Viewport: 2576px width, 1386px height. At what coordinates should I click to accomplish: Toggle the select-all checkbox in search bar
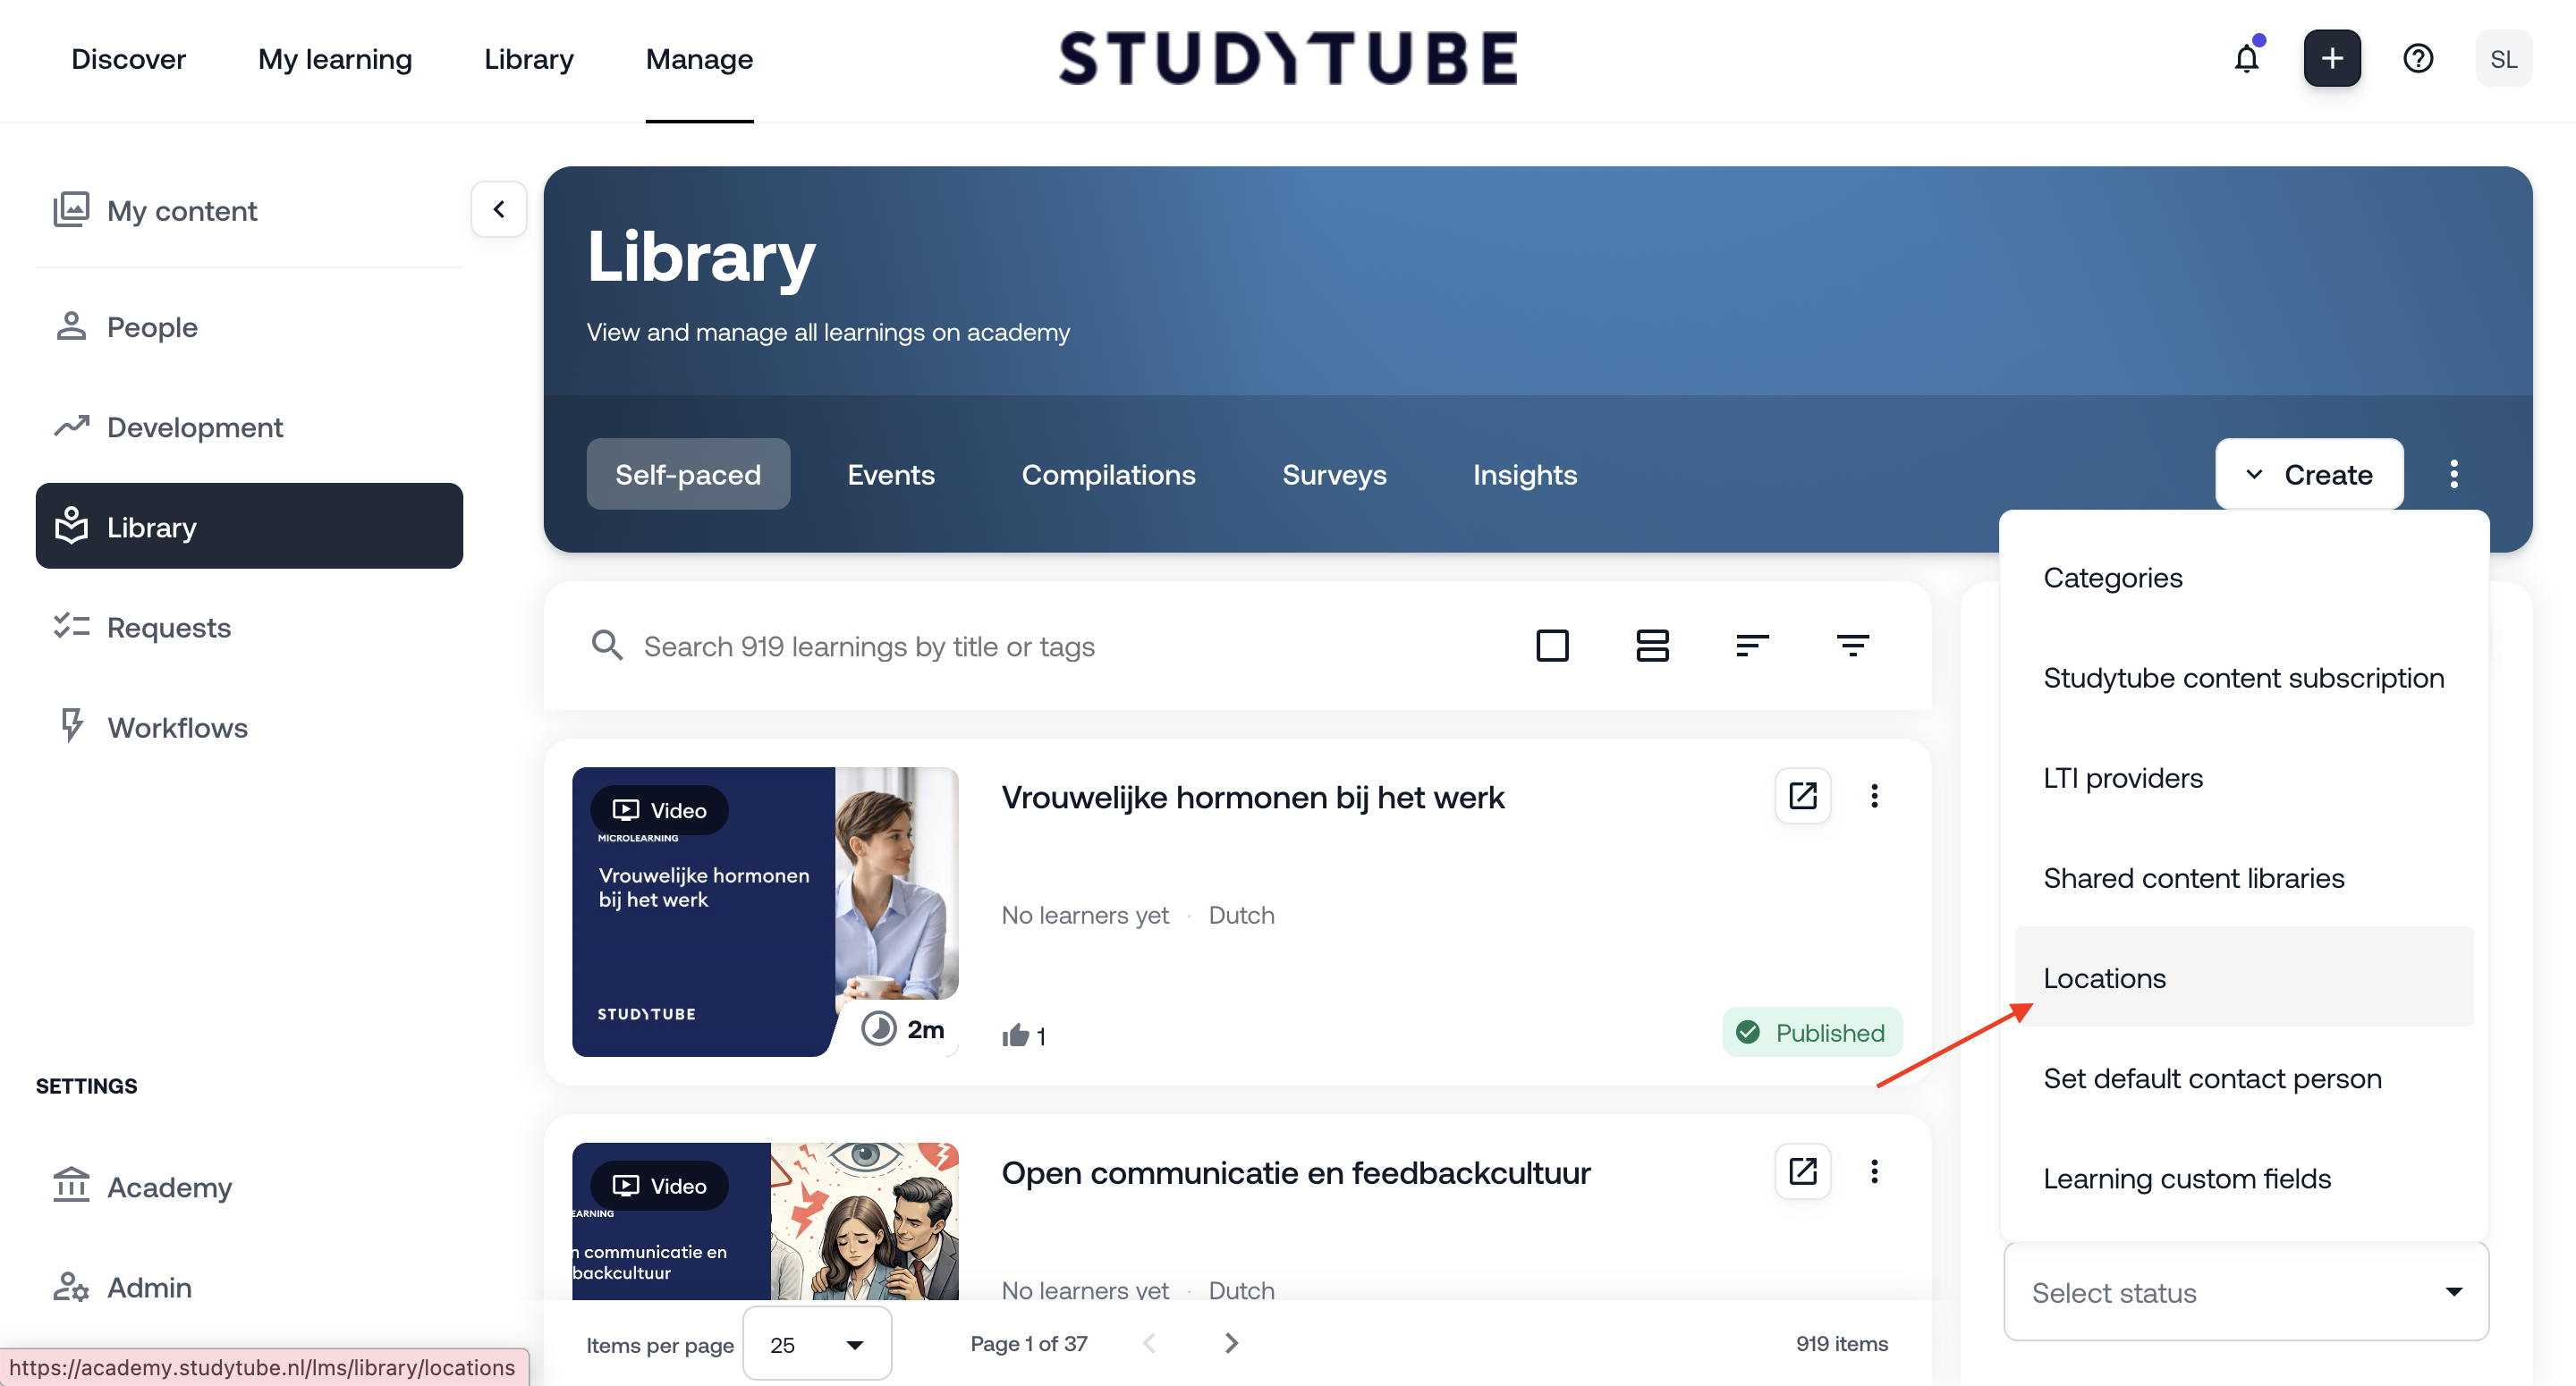tap(1552, 646)
